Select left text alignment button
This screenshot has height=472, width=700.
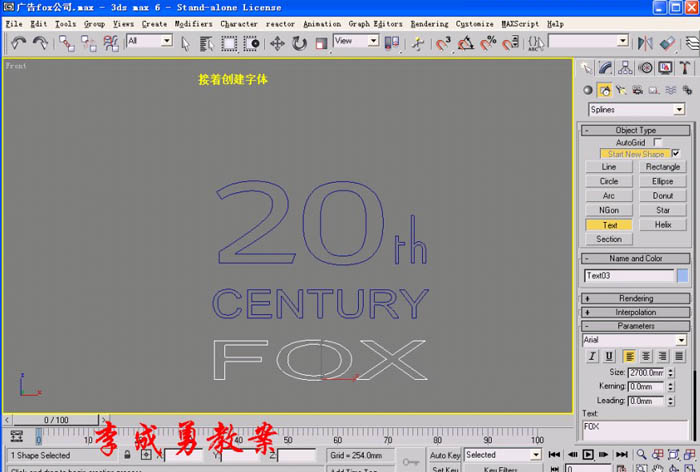click(x=629, y=356)
